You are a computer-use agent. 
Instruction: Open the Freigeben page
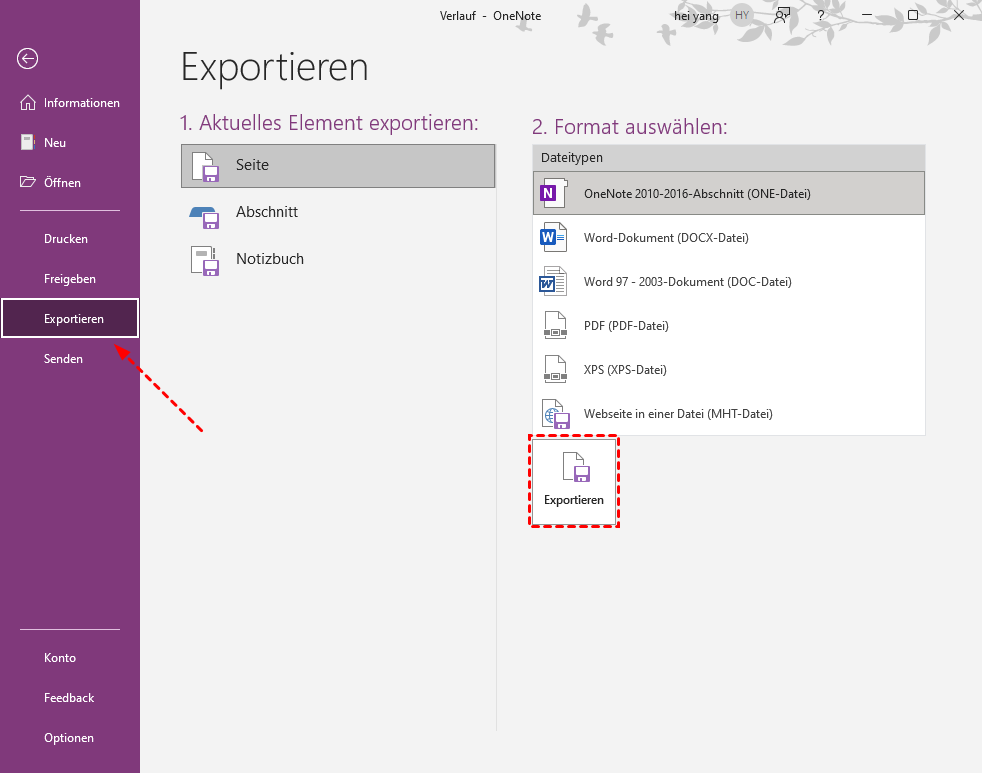tap(70, 279)
